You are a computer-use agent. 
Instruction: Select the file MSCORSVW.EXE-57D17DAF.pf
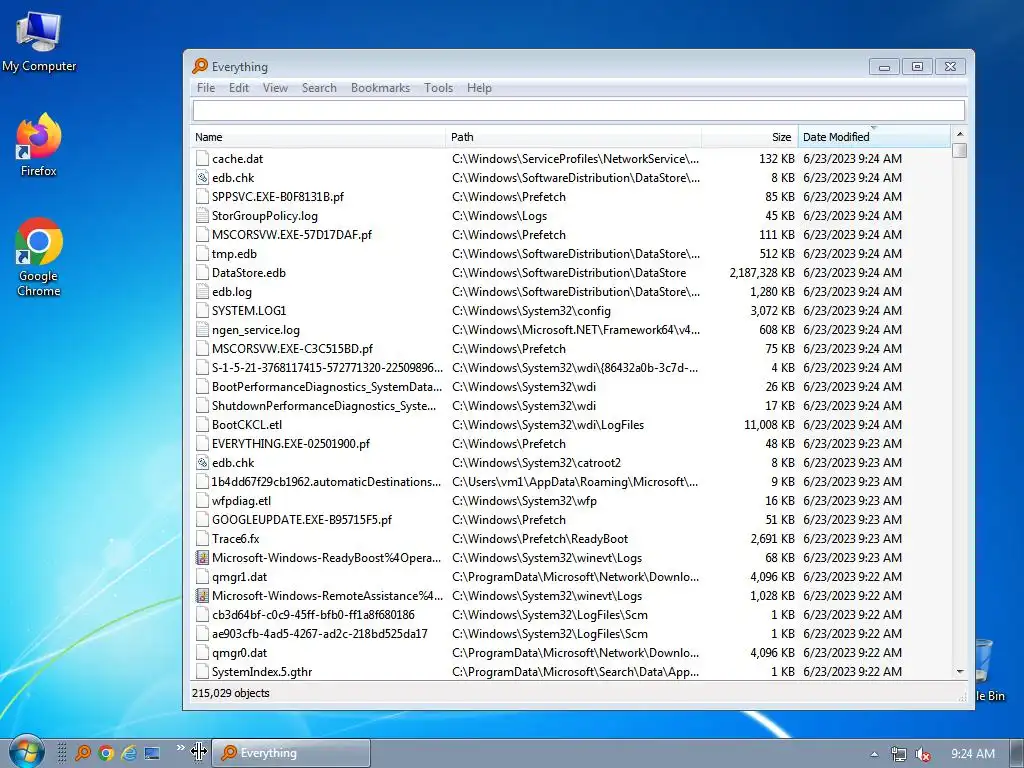(x=291, y=234)
